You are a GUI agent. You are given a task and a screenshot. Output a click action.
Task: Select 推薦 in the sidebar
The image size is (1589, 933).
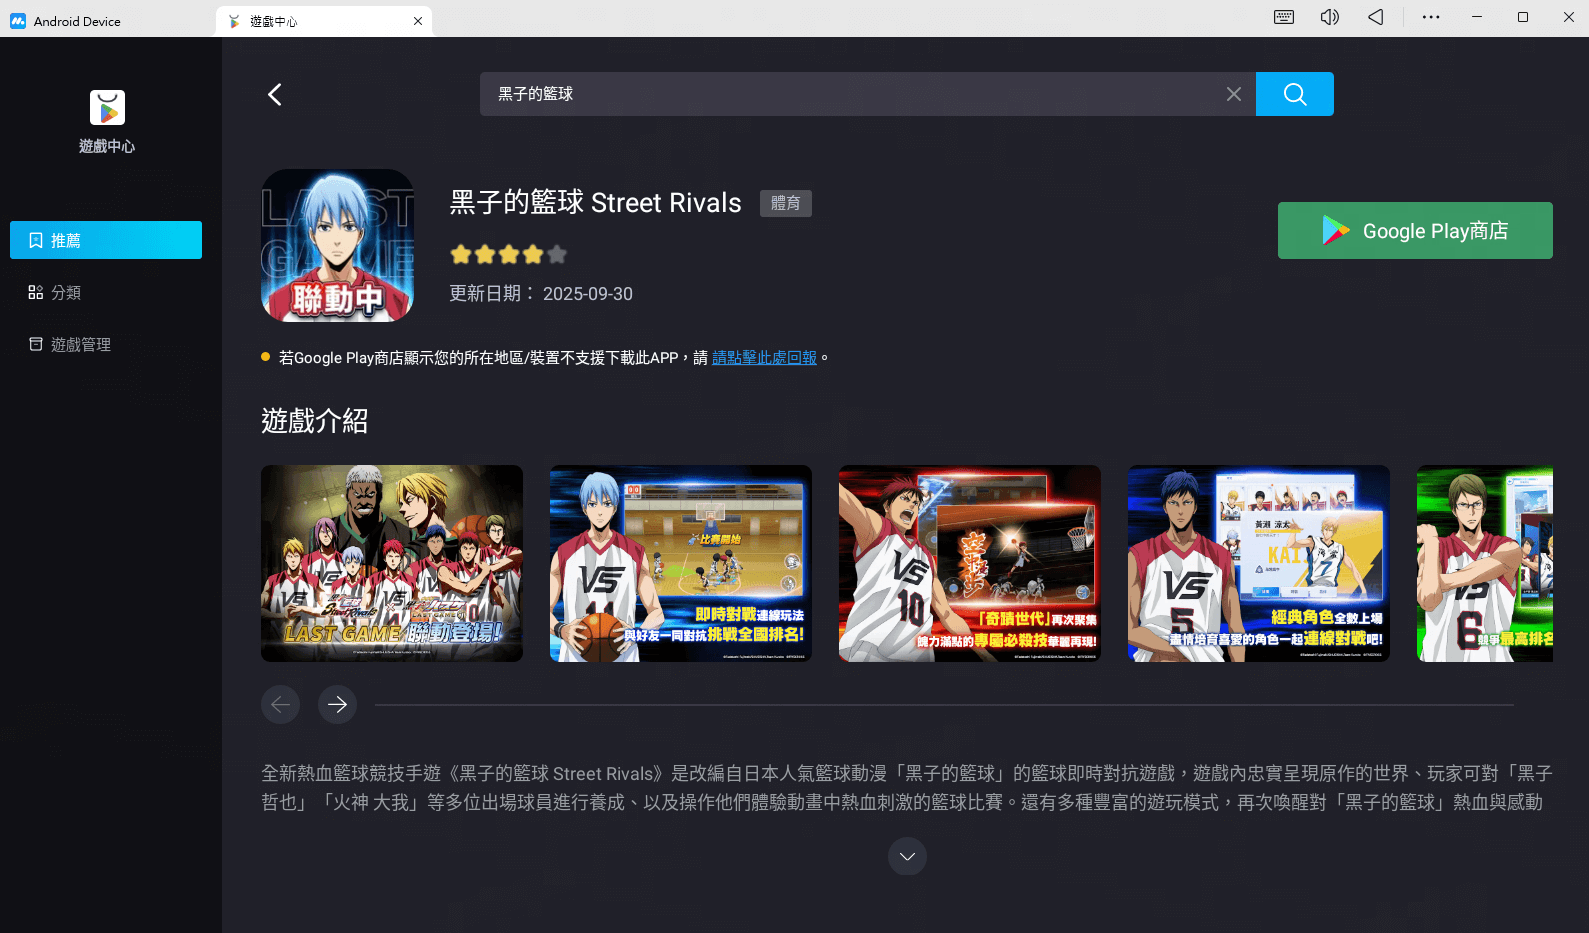[x=106, y=240]
